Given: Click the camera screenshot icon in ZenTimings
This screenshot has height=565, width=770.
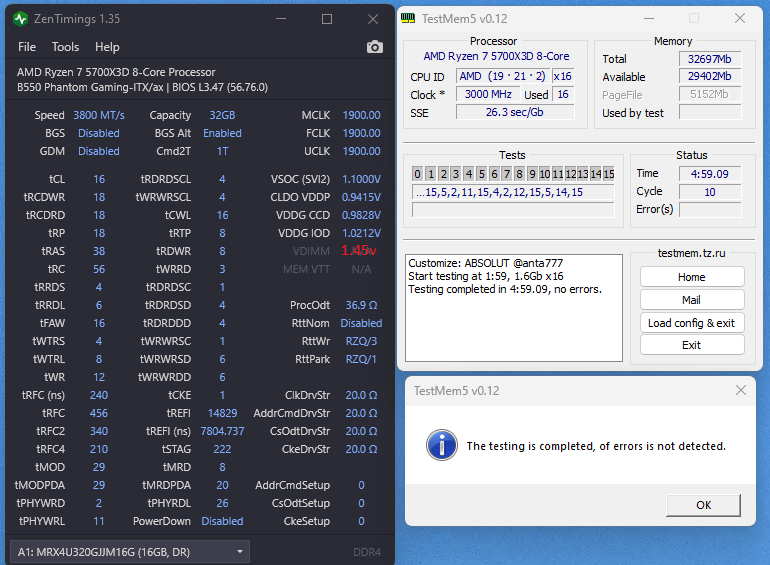Looking at the screenshot, I should [374, 47].
